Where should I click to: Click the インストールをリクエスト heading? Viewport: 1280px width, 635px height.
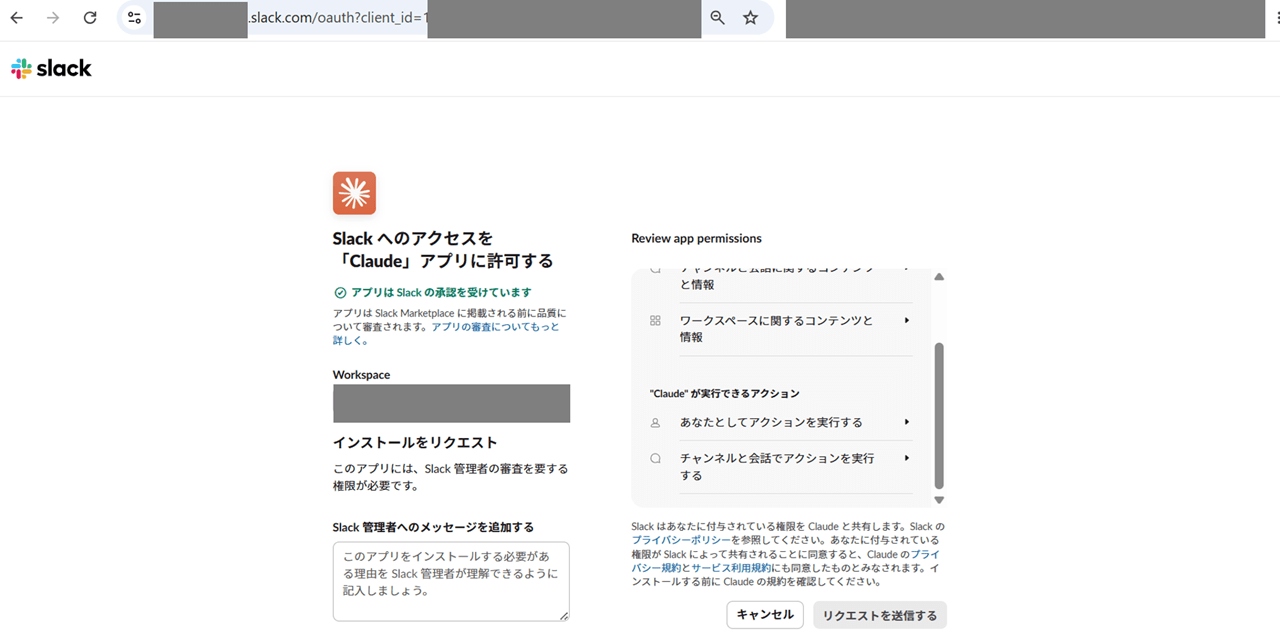click(x=415, y=443)
